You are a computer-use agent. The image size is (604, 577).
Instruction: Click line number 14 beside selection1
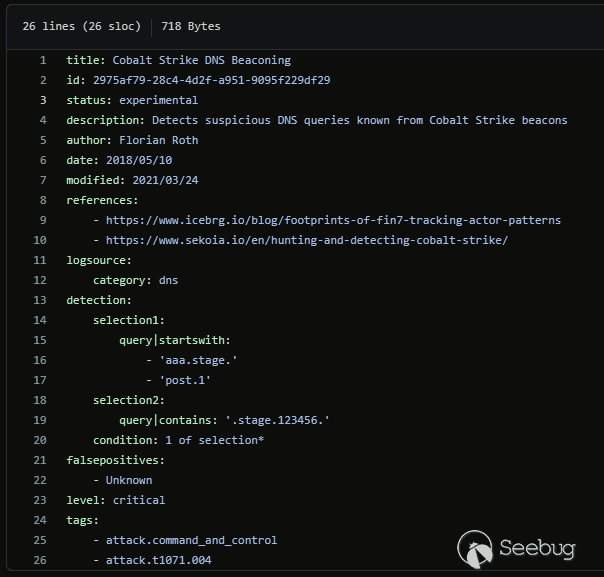[x=40, y=320]
